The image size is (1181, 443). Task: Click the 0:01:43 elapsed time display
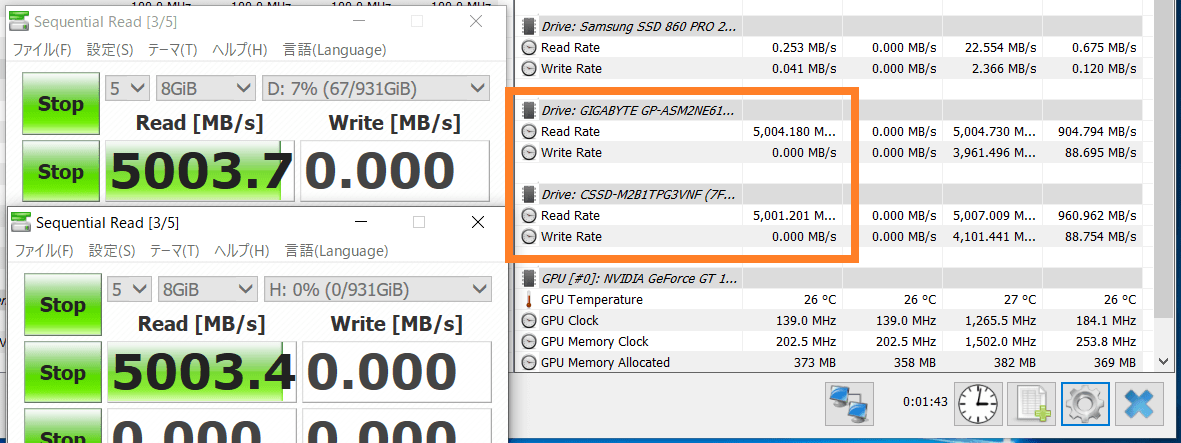(x=925, y=402)
